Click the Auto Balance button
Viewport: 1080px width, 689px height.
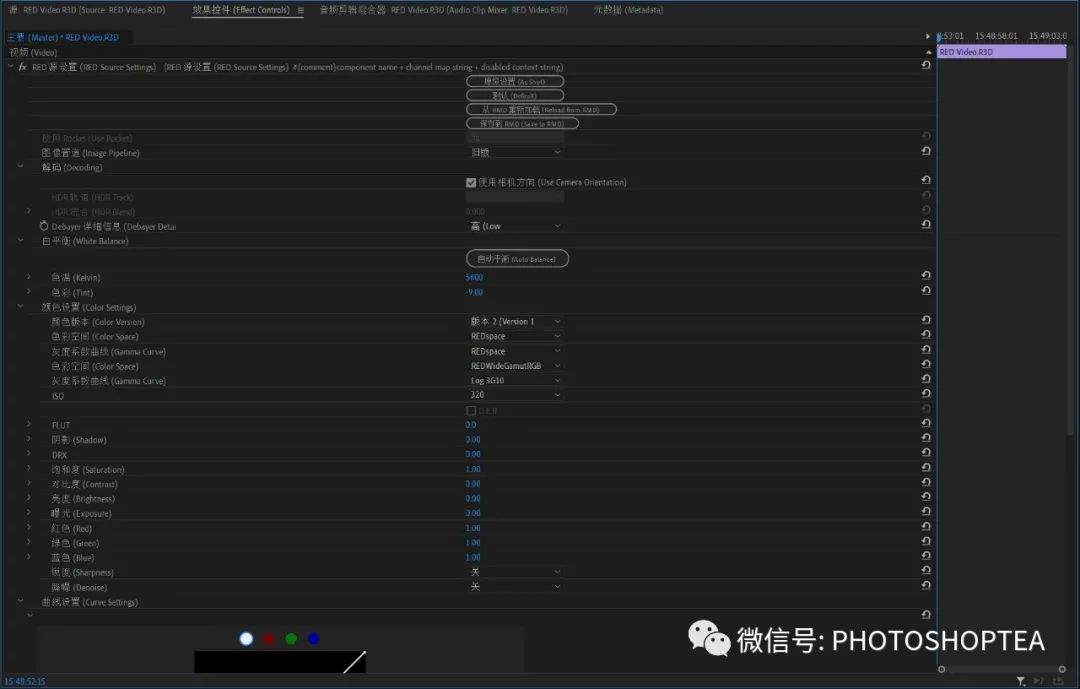point(517,258)
